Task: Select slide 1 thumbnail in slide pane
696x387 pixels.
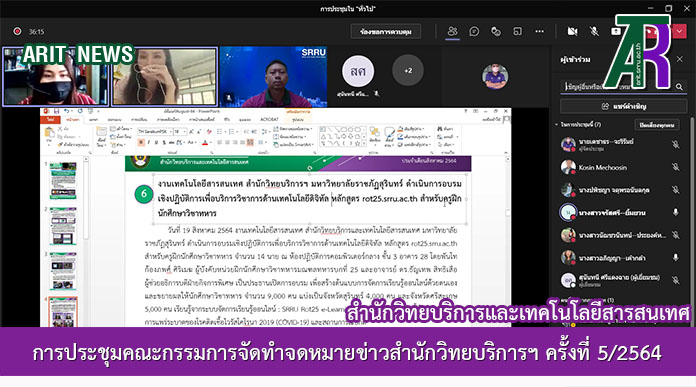Action: pyautogui.click(x=63, y=181)
